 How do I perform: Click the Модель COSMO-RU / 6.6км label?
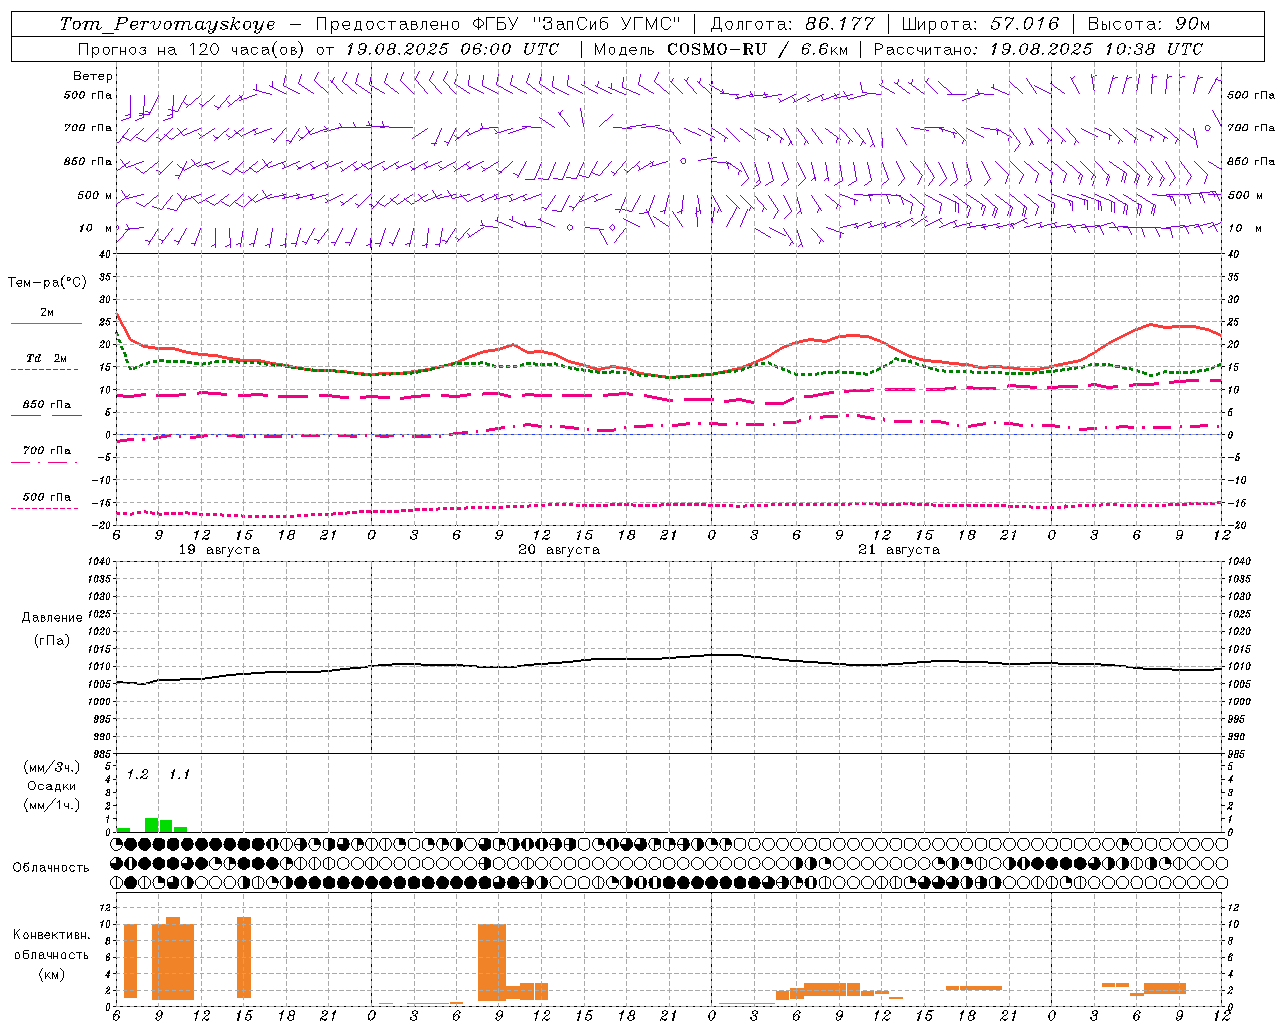[721, 49]
